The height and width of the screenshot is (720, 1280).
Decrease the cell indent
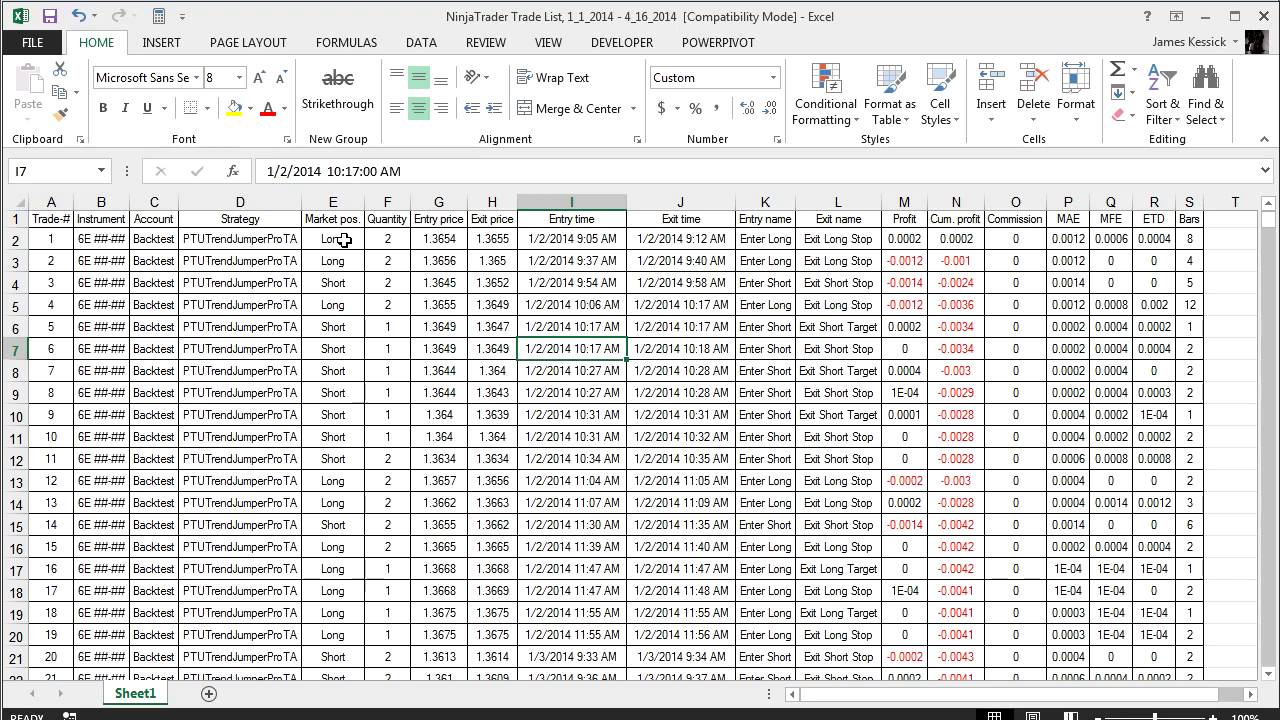coord(472,108)
